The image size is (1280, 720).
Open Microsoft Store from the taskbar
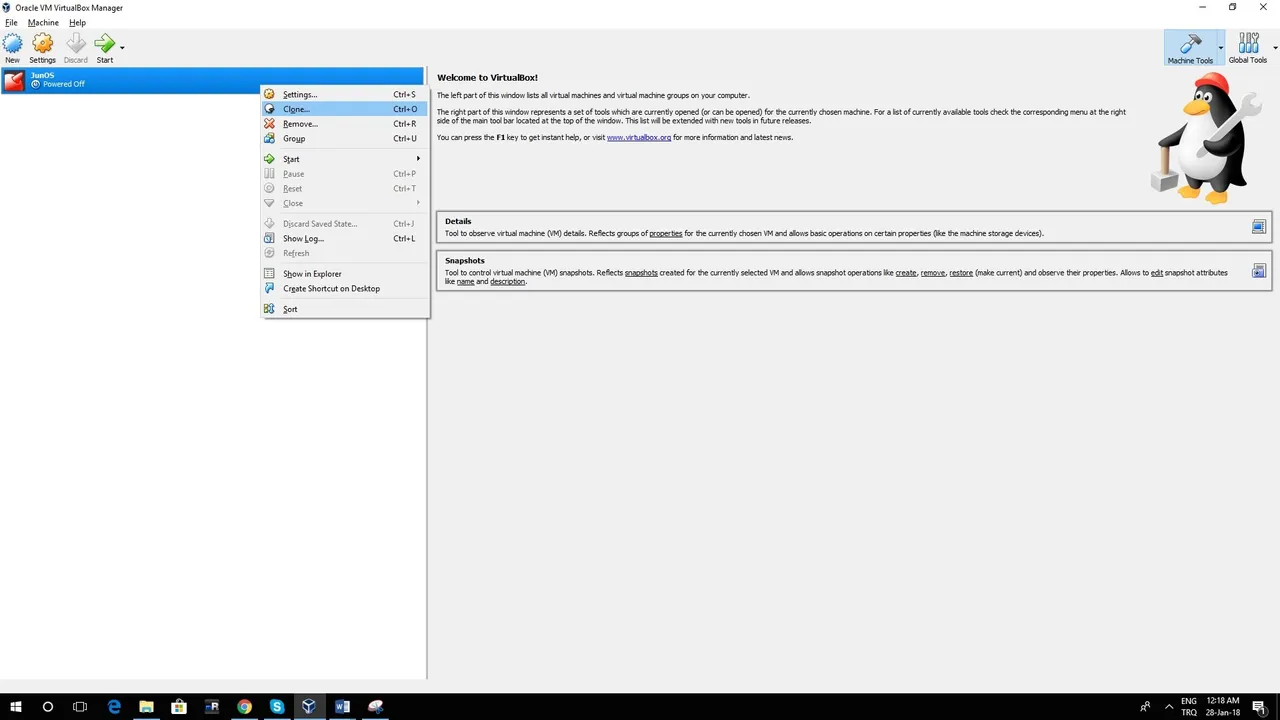click(x=179, y=706)
